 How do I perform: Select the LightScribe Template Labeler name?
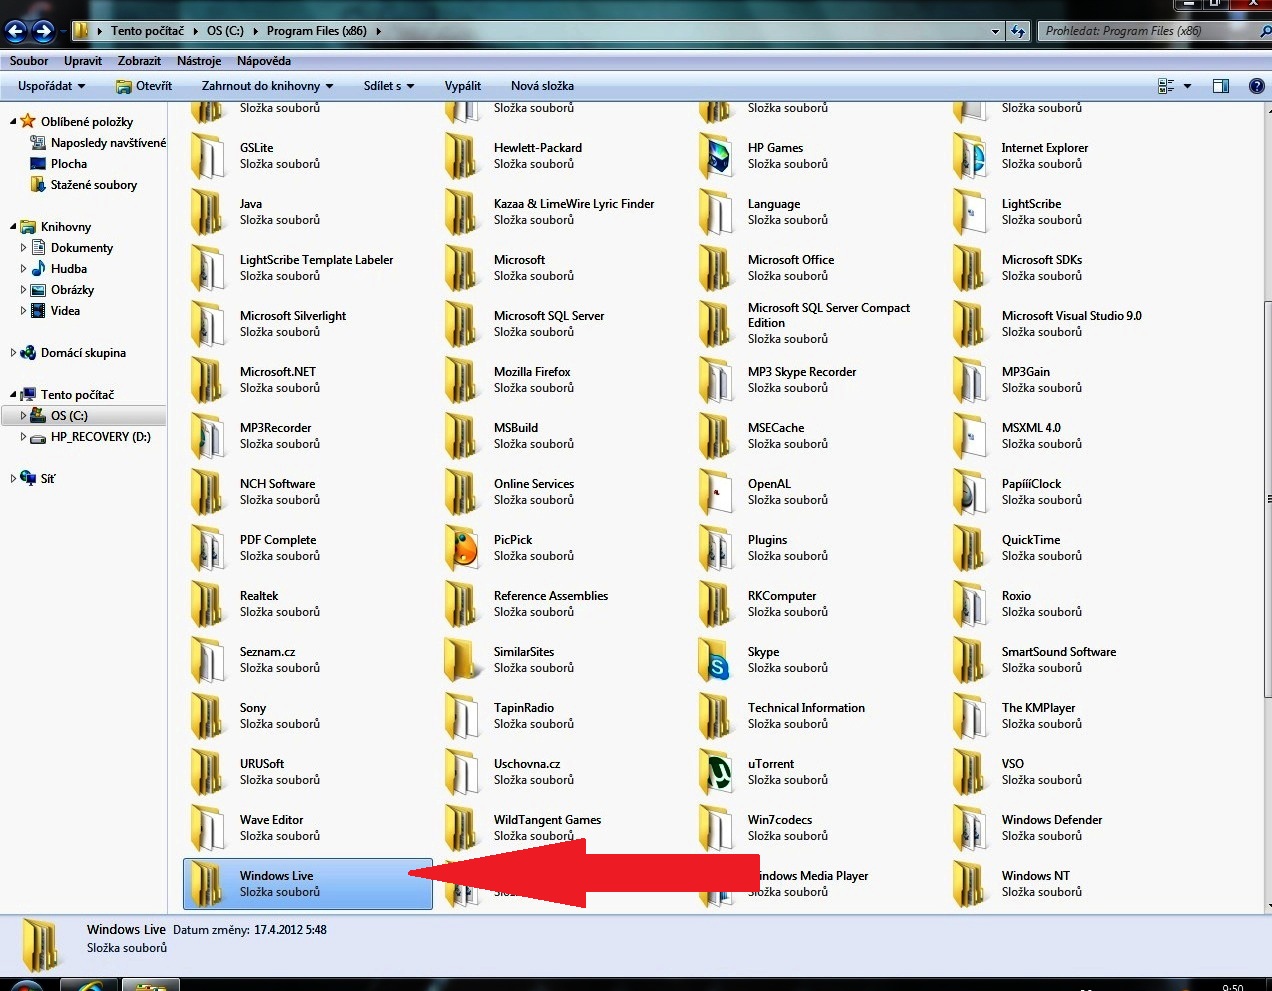316,260
